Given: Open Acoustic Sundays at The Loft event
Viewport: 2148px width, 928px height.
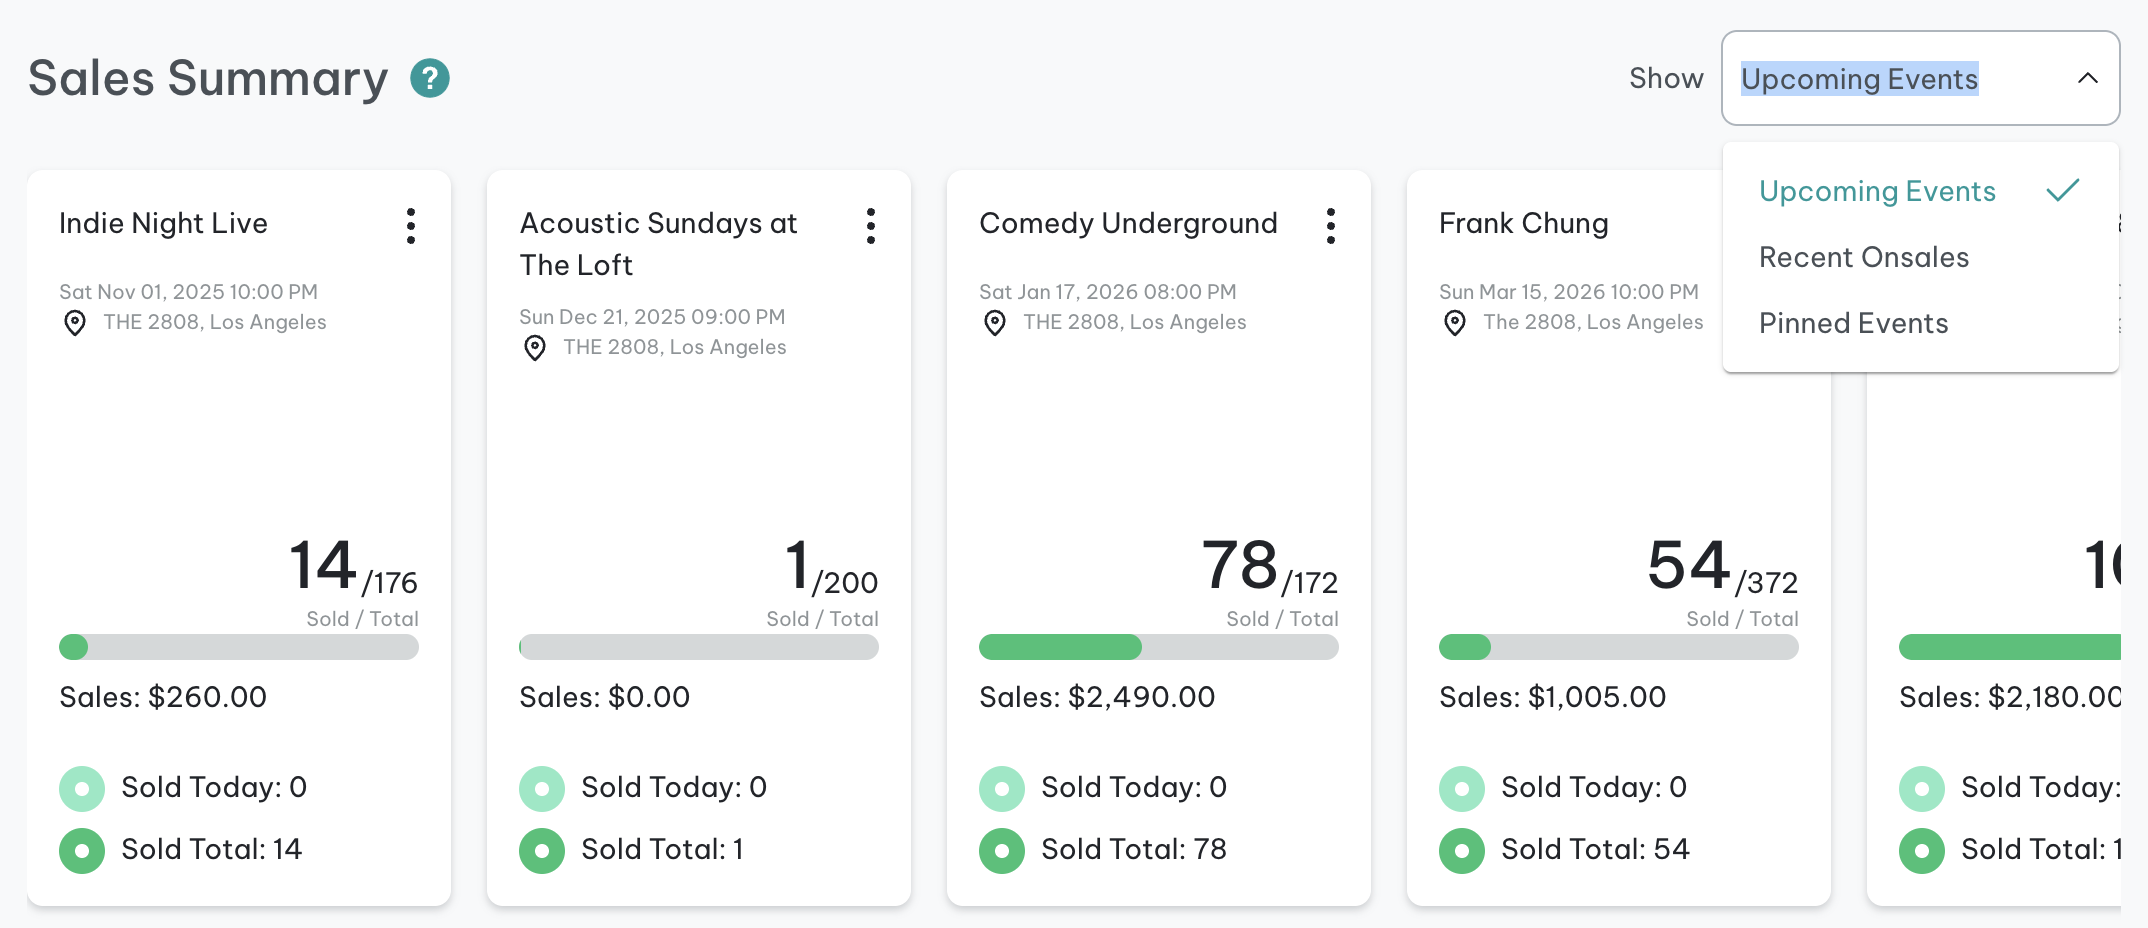Looking at the screenshot, I should point(658,244).
